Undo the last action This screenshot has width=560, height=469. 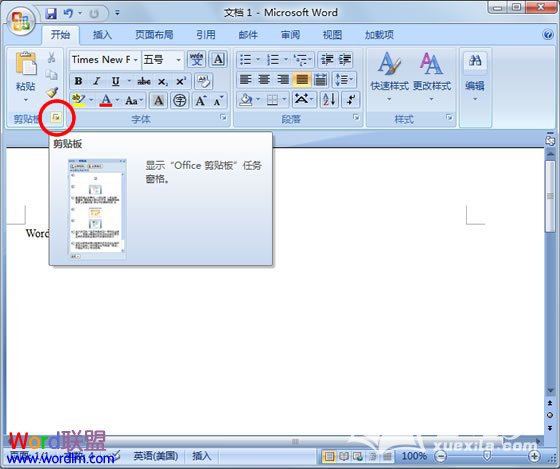pos(68,14)
